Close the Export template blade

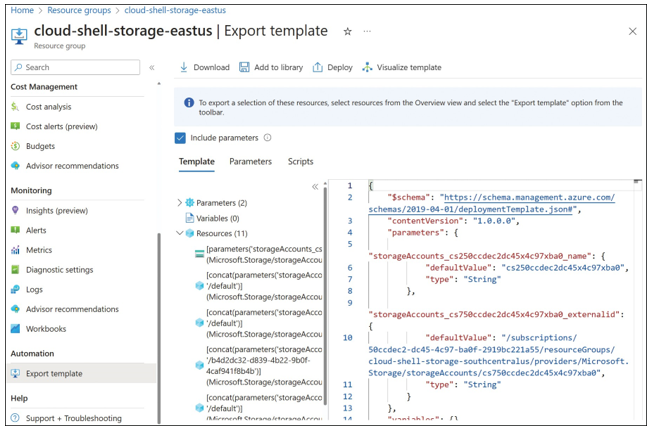(632, 31)
